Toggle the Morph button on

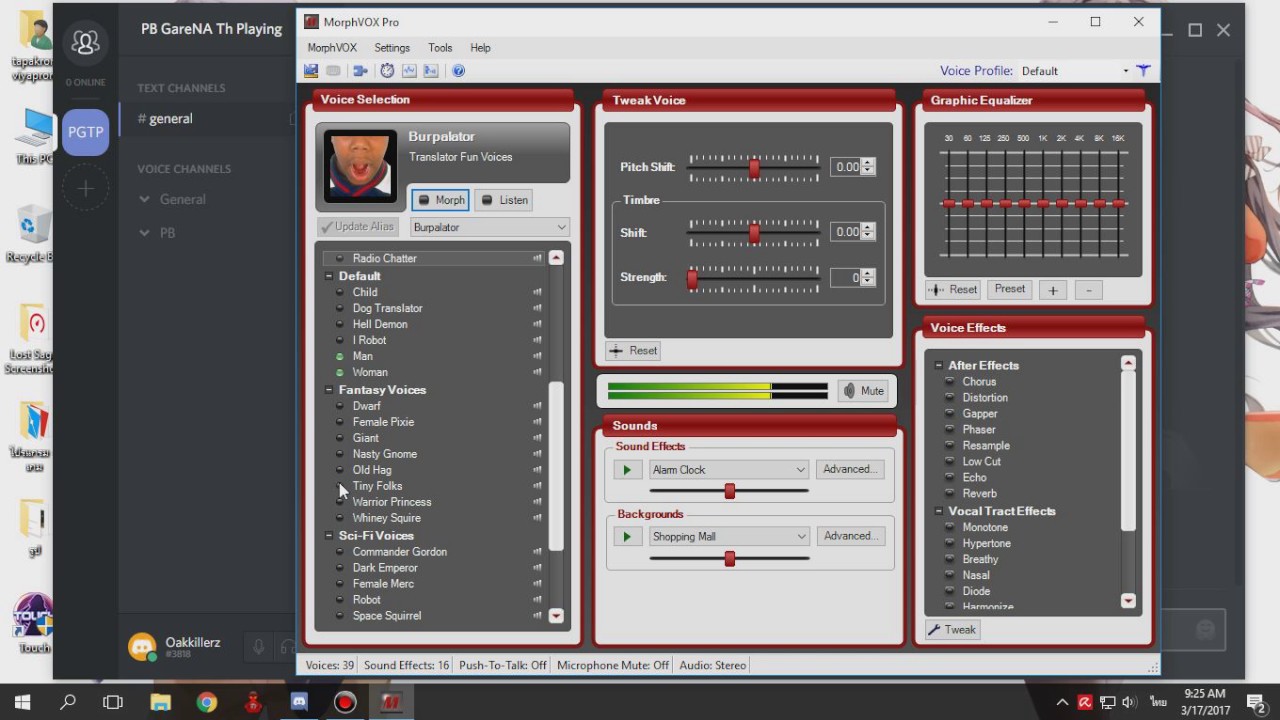[x=440, y=200]
